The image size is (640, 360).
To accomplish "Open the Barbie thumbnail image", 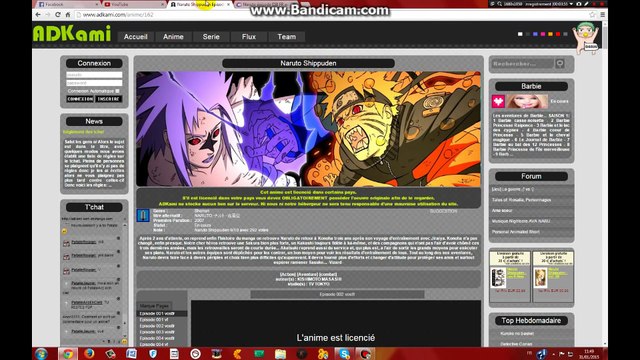I will (x=527, y=101).
